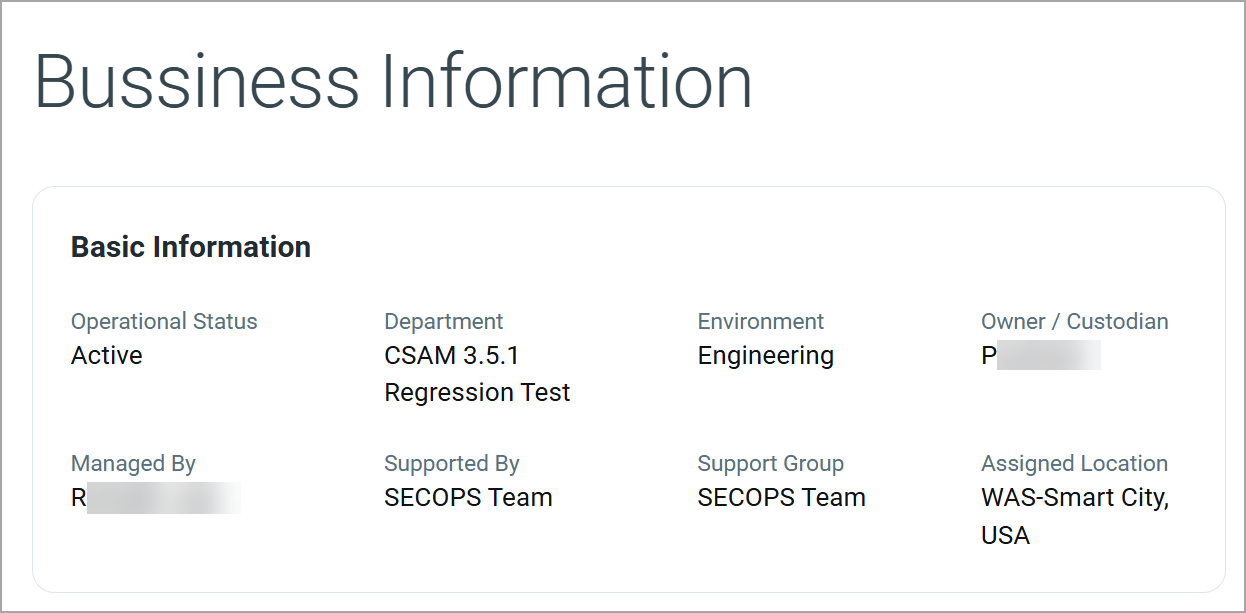Viewport: 1246px width, 613px height.
Task: Click SECOPS Team under Supported By
Action: tap(468, 498)
